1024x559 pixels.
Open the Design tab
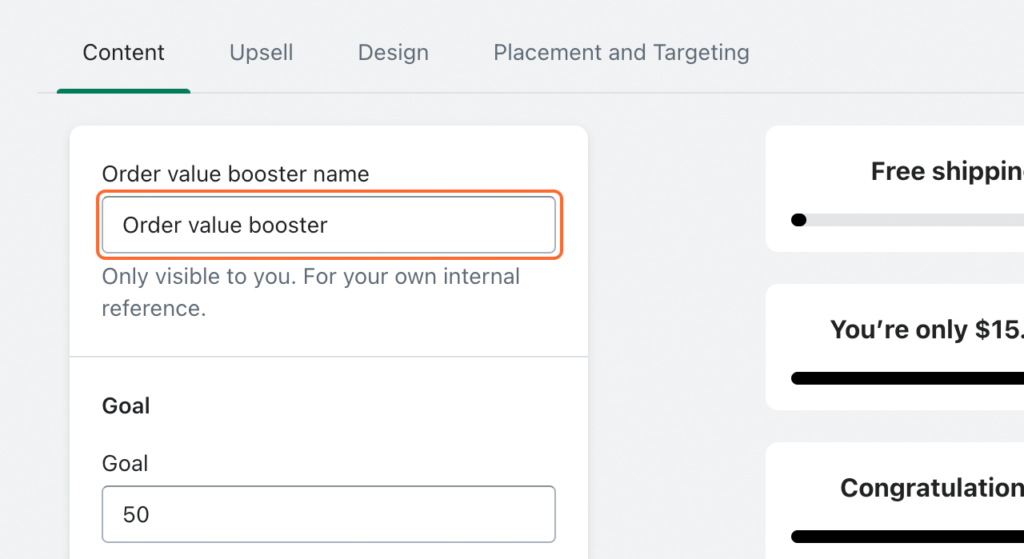[x=393, y=52]
